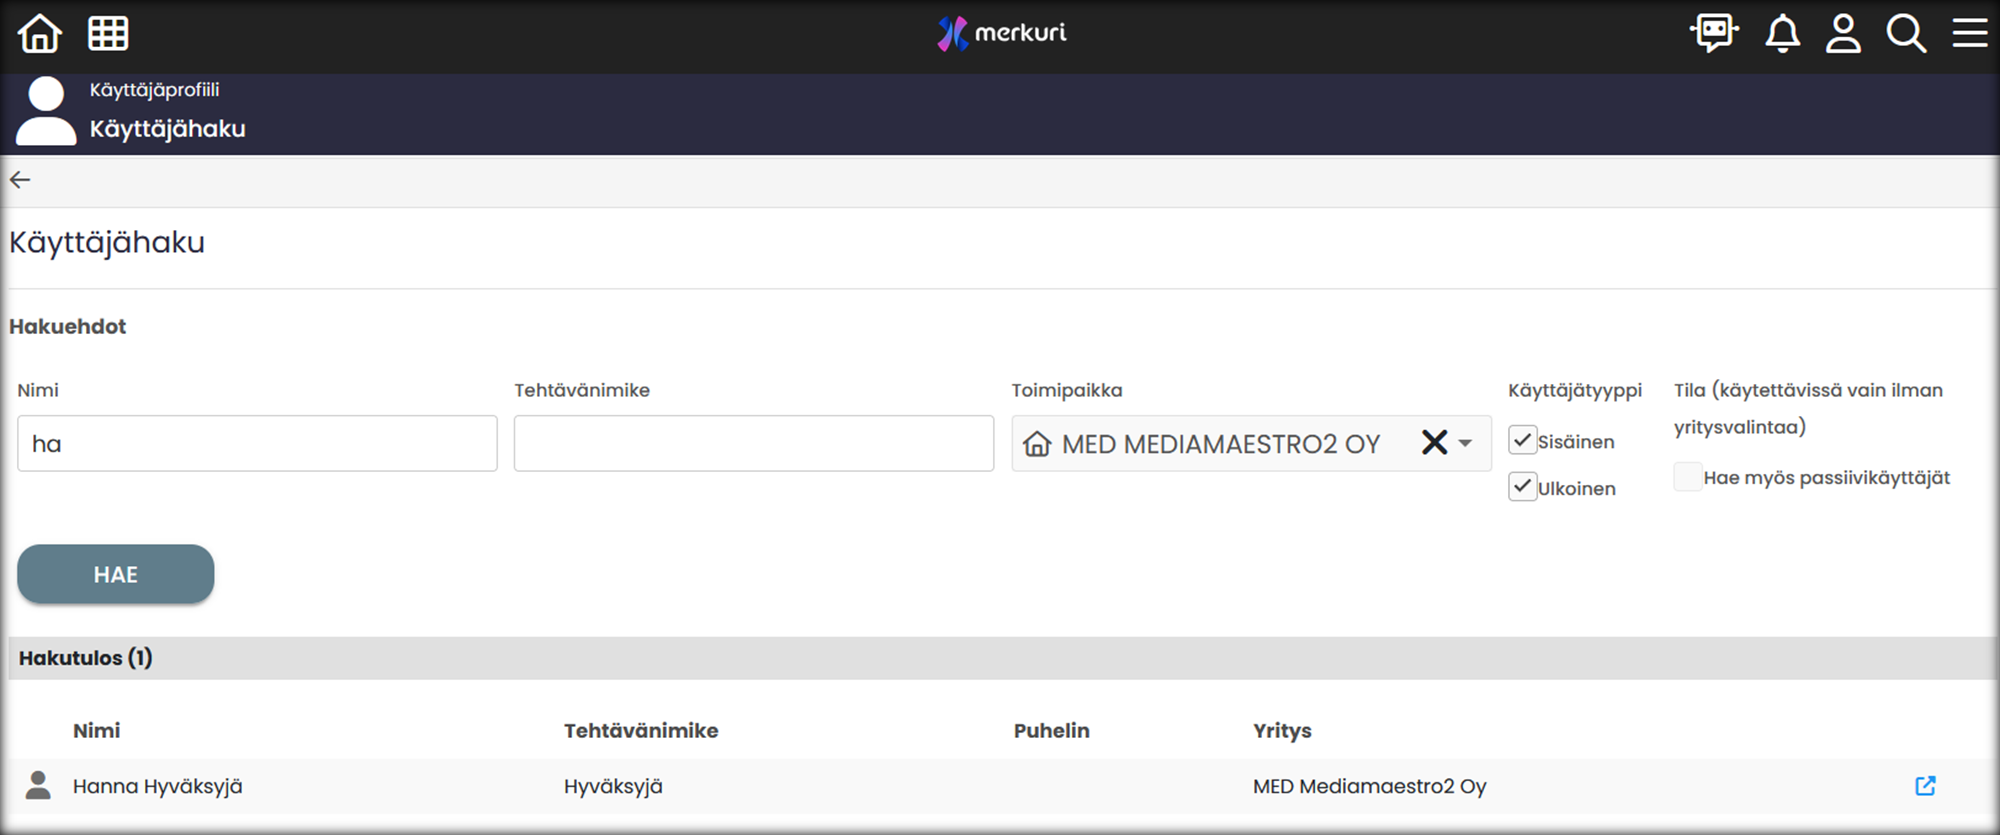
Task: Clear the Toimipaikka selection with X
Action: click(x=1434, y=442)
